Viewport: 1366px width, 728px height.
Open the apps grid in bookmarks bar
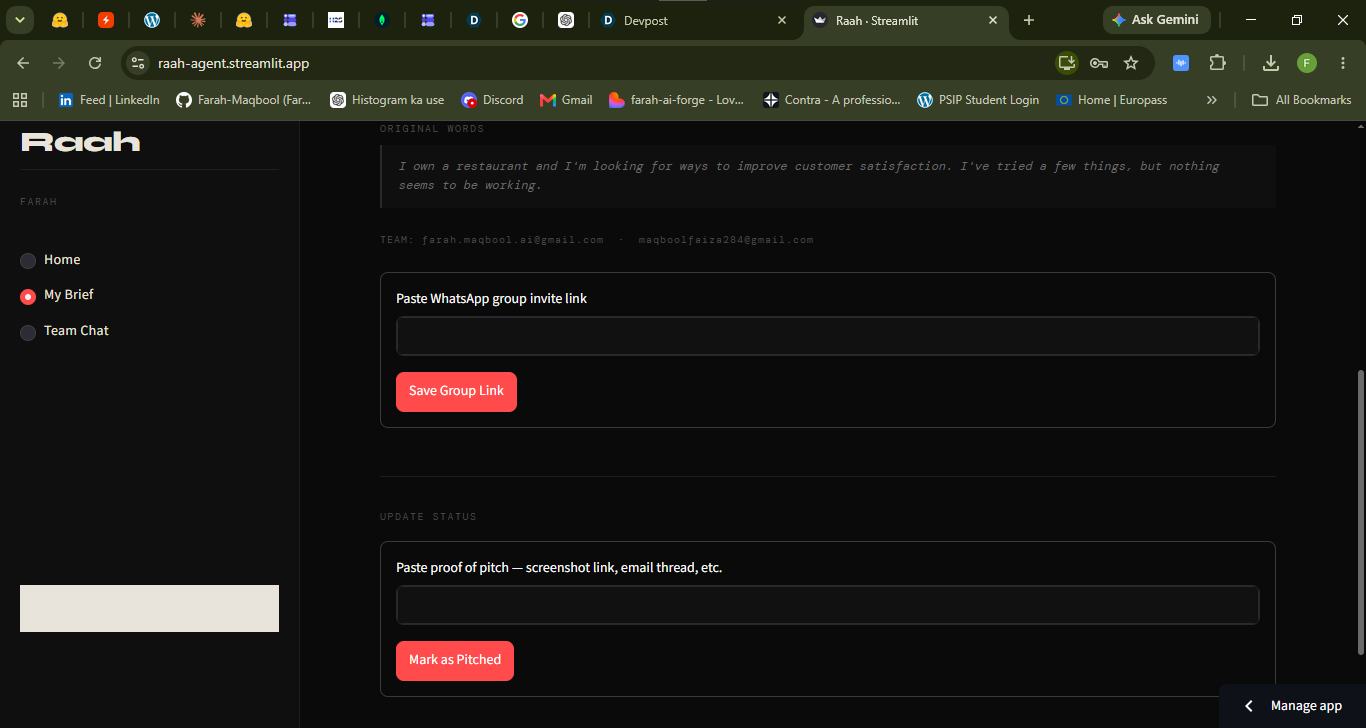point(20,100)
